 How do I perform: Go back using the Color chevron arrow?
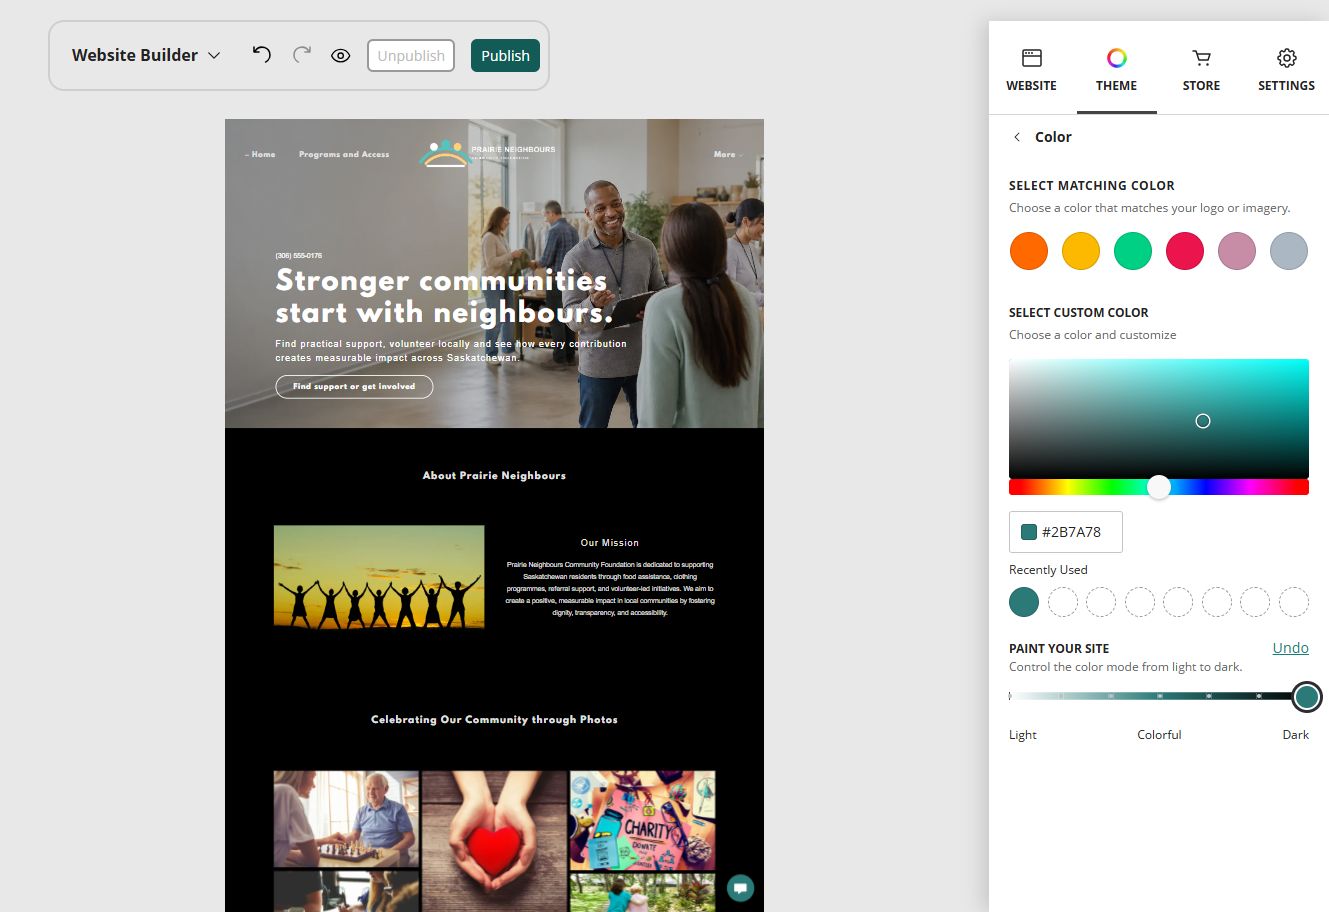[x=1017, y=137]
